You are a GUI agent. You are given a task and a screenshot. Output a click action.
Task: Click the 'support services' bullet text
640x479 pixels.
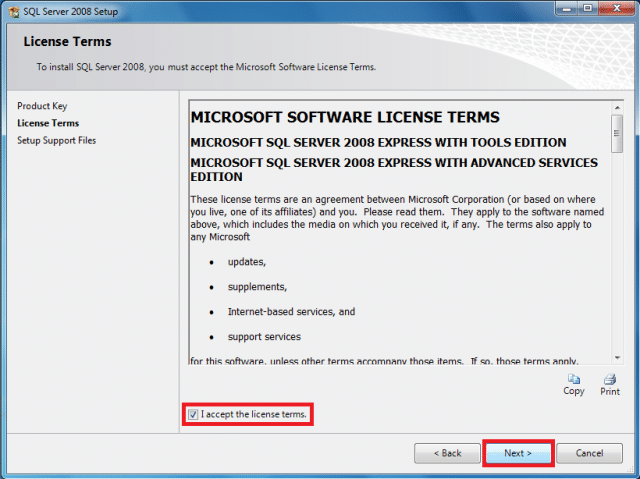pos(264,337)
